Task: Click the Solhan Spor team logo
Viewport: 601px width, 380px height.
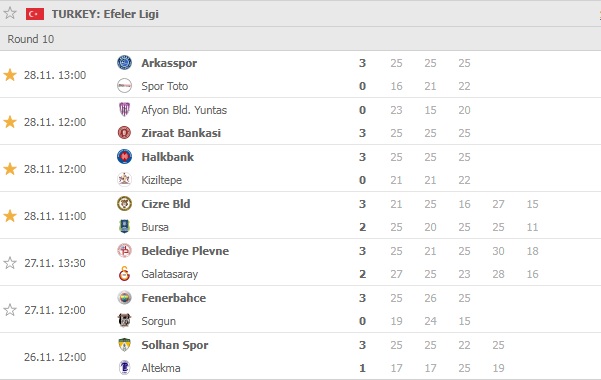Action: [x=124, y=345]
